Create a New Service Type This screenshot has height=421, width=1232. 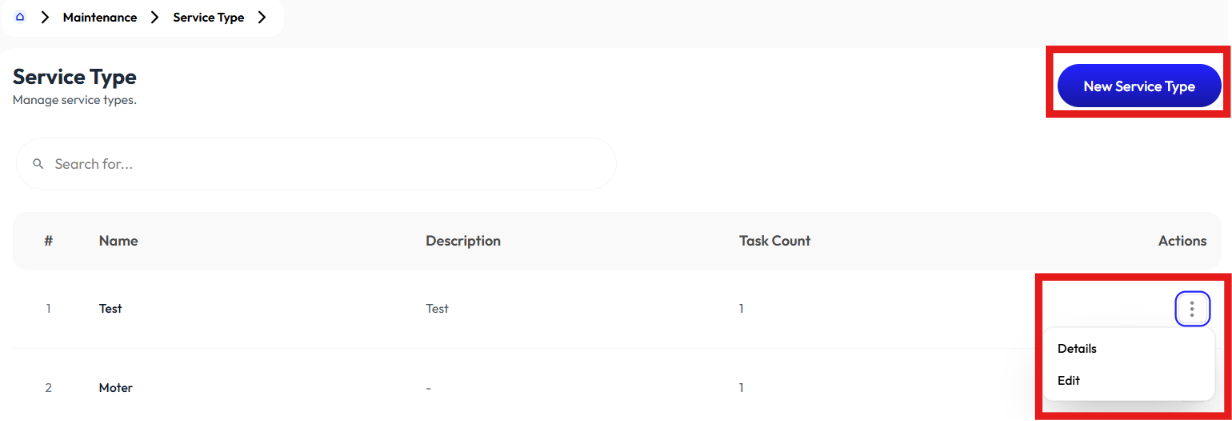[1139, 86]
